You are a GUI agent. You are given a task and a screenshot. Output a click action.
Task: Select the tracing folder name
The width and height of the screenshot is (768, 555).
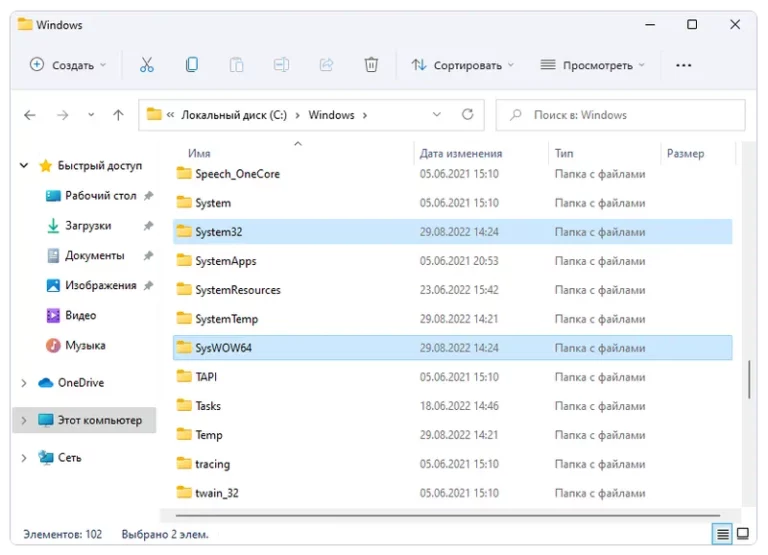(213, 464)
